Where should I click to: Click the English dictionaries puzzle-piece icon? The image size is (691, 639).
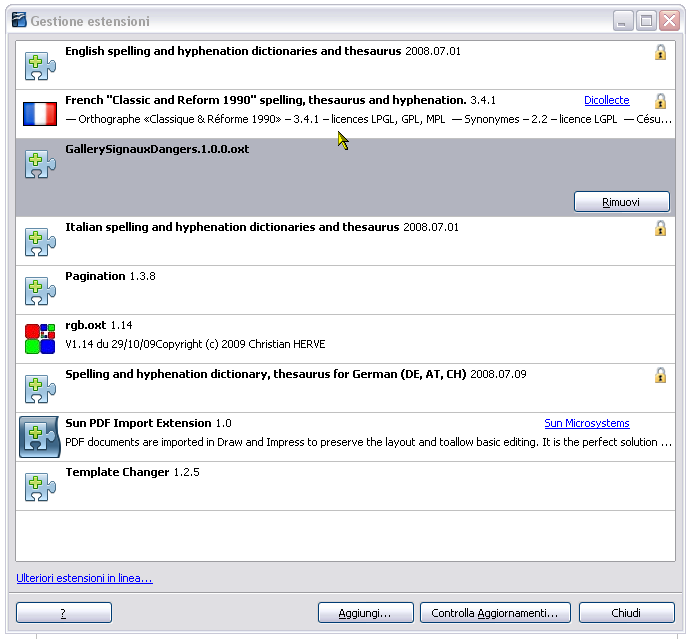click(40, 67)
